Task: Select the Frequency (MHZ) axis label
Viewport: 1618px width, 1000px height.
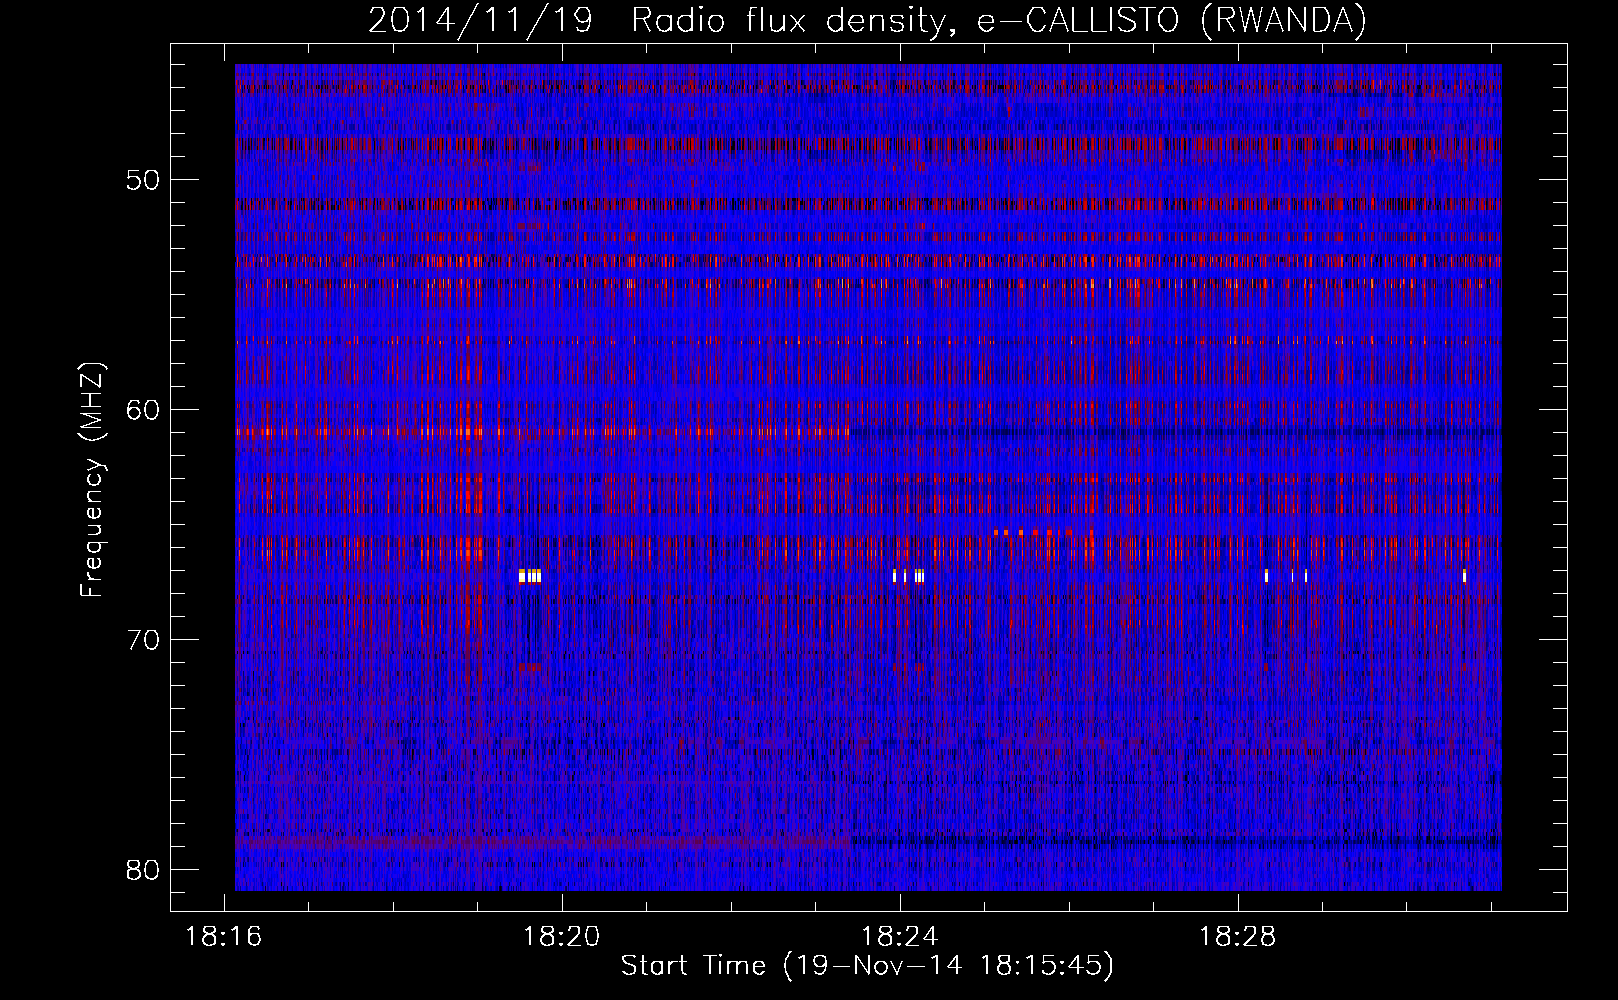Action: tap(92, 479)
